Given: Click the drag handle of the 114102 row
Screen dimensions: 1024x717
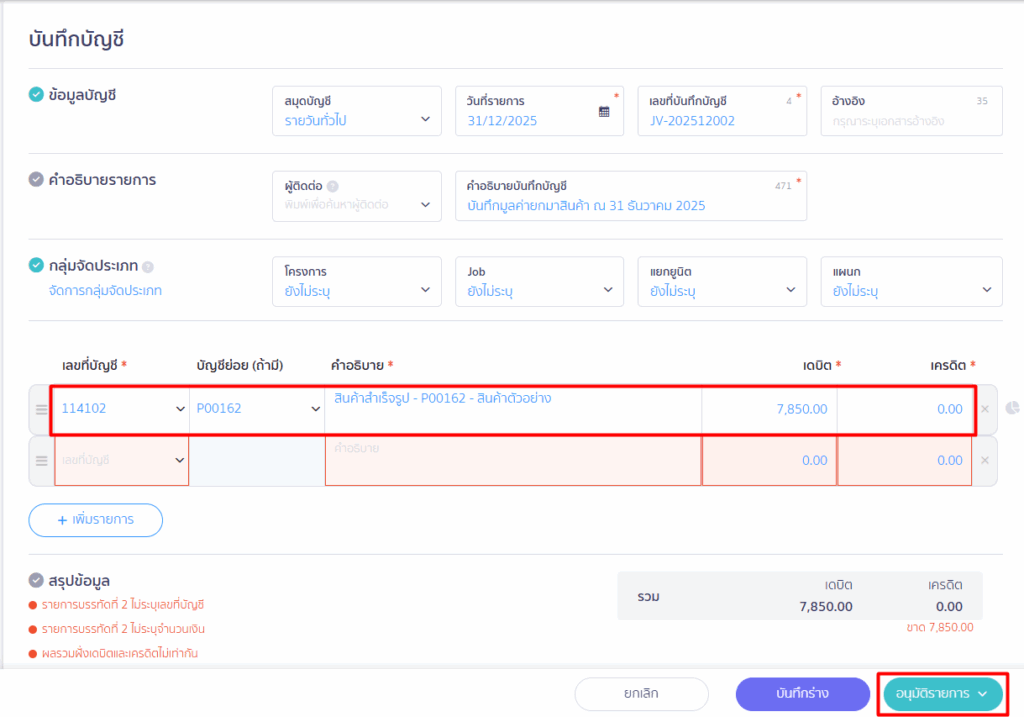Looking at the screenshot, I should pos(41,409).
